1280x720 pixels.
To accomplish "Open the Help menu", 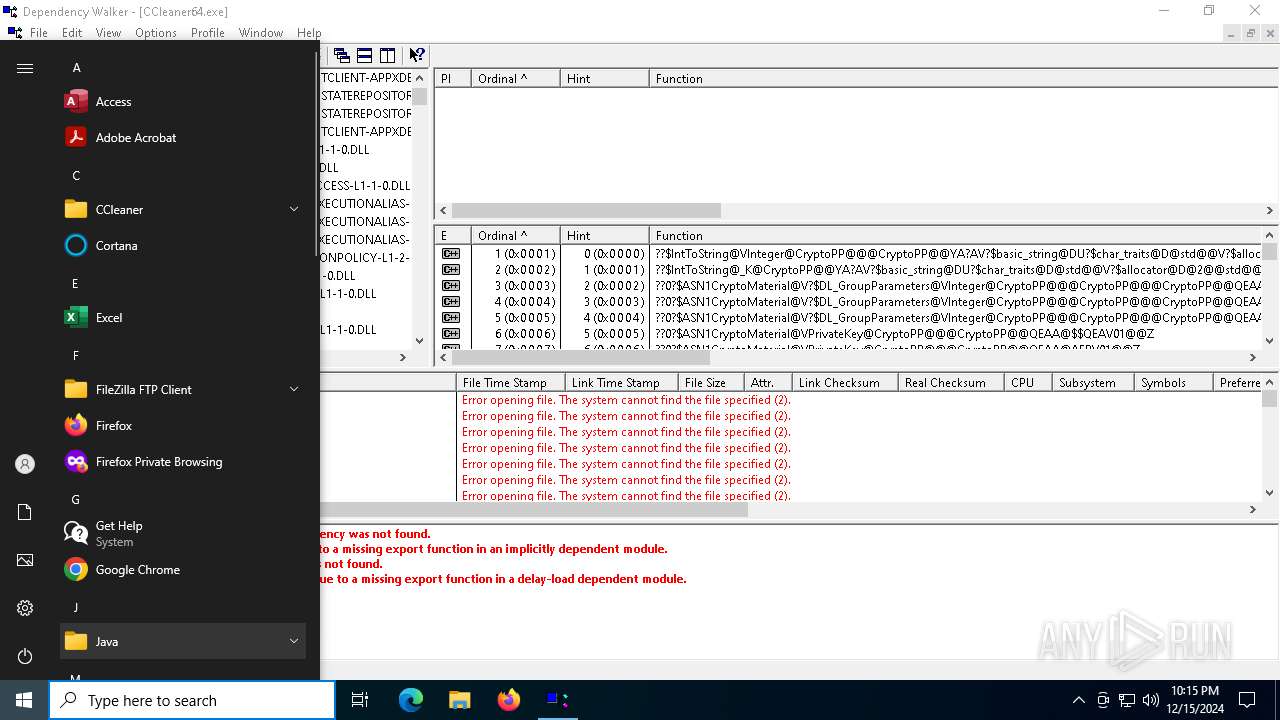I will click(x=309, y=33).
